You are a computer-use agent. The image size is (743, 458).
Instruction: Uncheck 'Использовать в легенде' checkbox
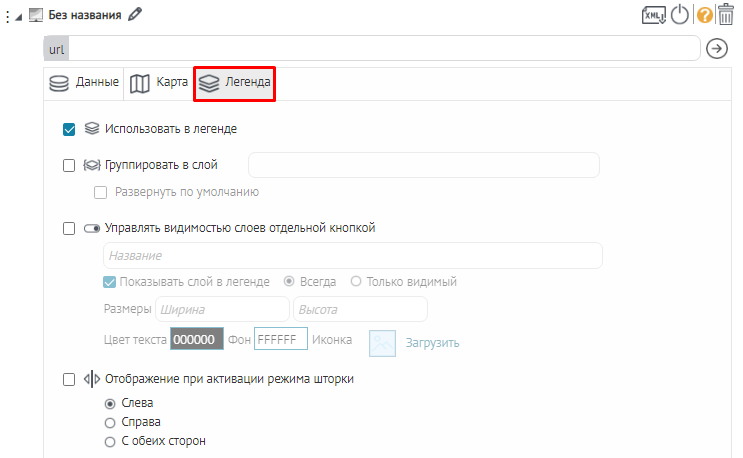tap(69, 129)
